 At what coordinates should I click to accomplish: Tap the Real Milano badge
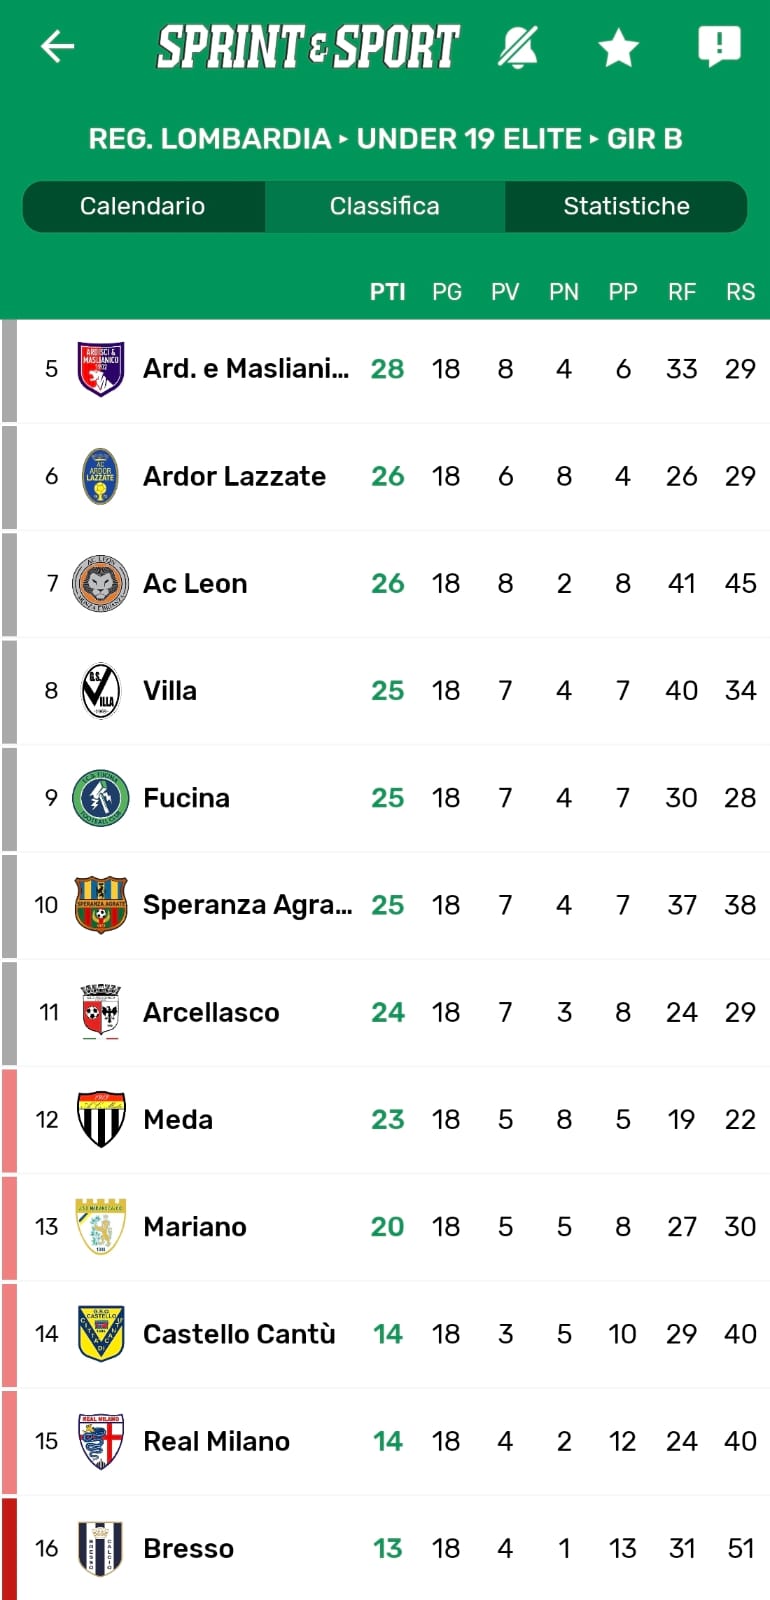(x=100, y=1441)
